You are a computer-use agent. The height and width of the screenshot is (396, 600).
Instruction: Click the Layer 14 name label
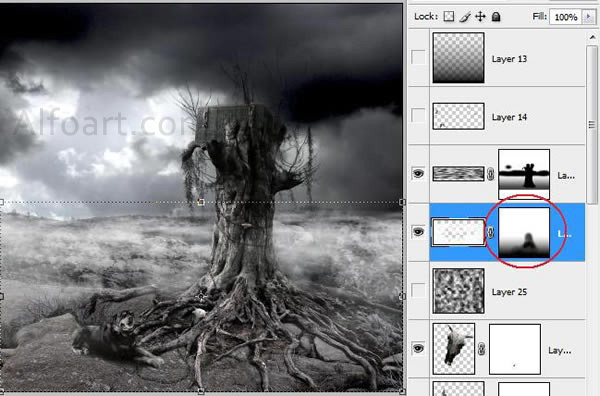(x=509, y=117)
